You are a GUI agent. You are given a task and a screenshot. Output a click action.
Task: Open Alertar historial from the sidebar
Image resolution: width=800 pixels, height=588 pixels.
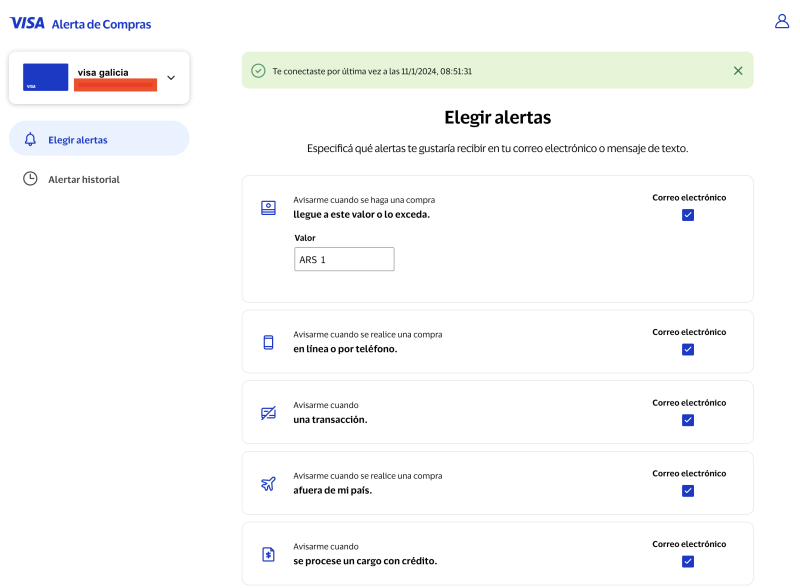84,179
